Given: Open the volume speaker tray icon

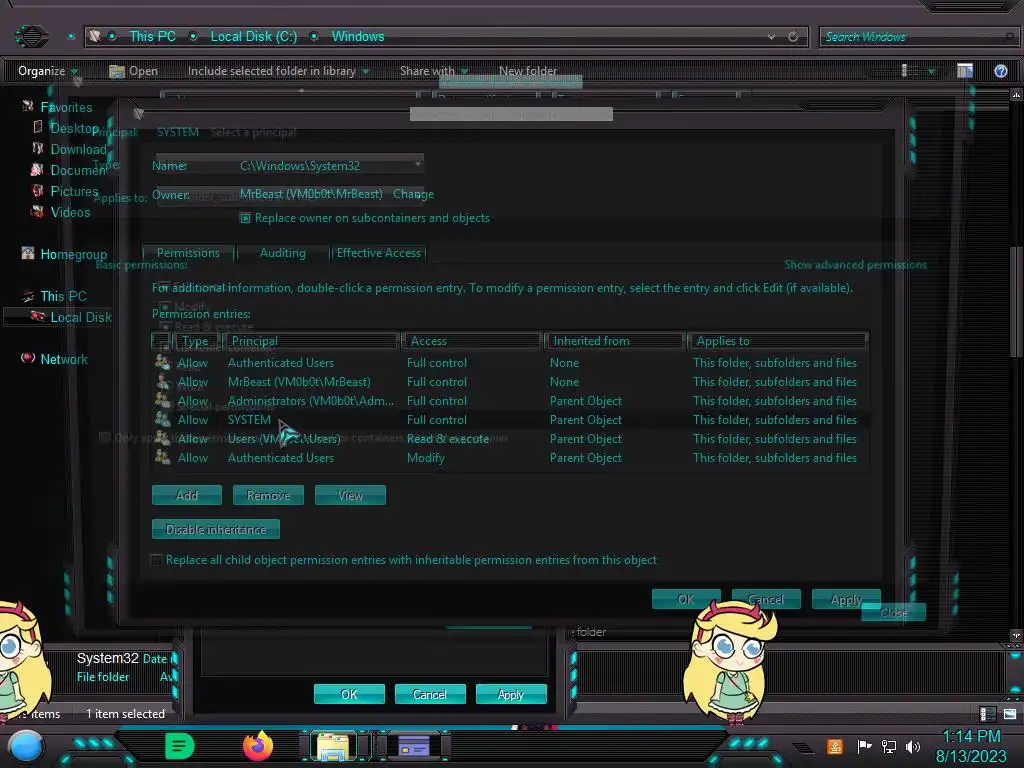Looking at the screenshot, I should 913,746.
